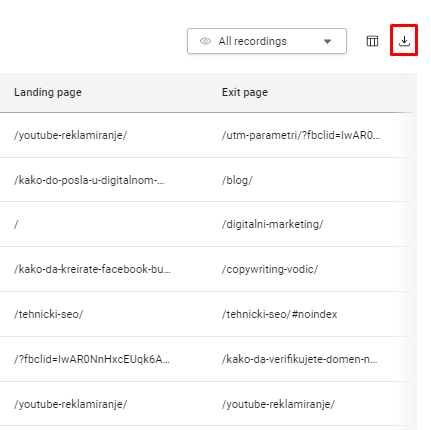This screenshot has width=431, height=430.
Task: Click the download recordings icon
Action: 404,41
